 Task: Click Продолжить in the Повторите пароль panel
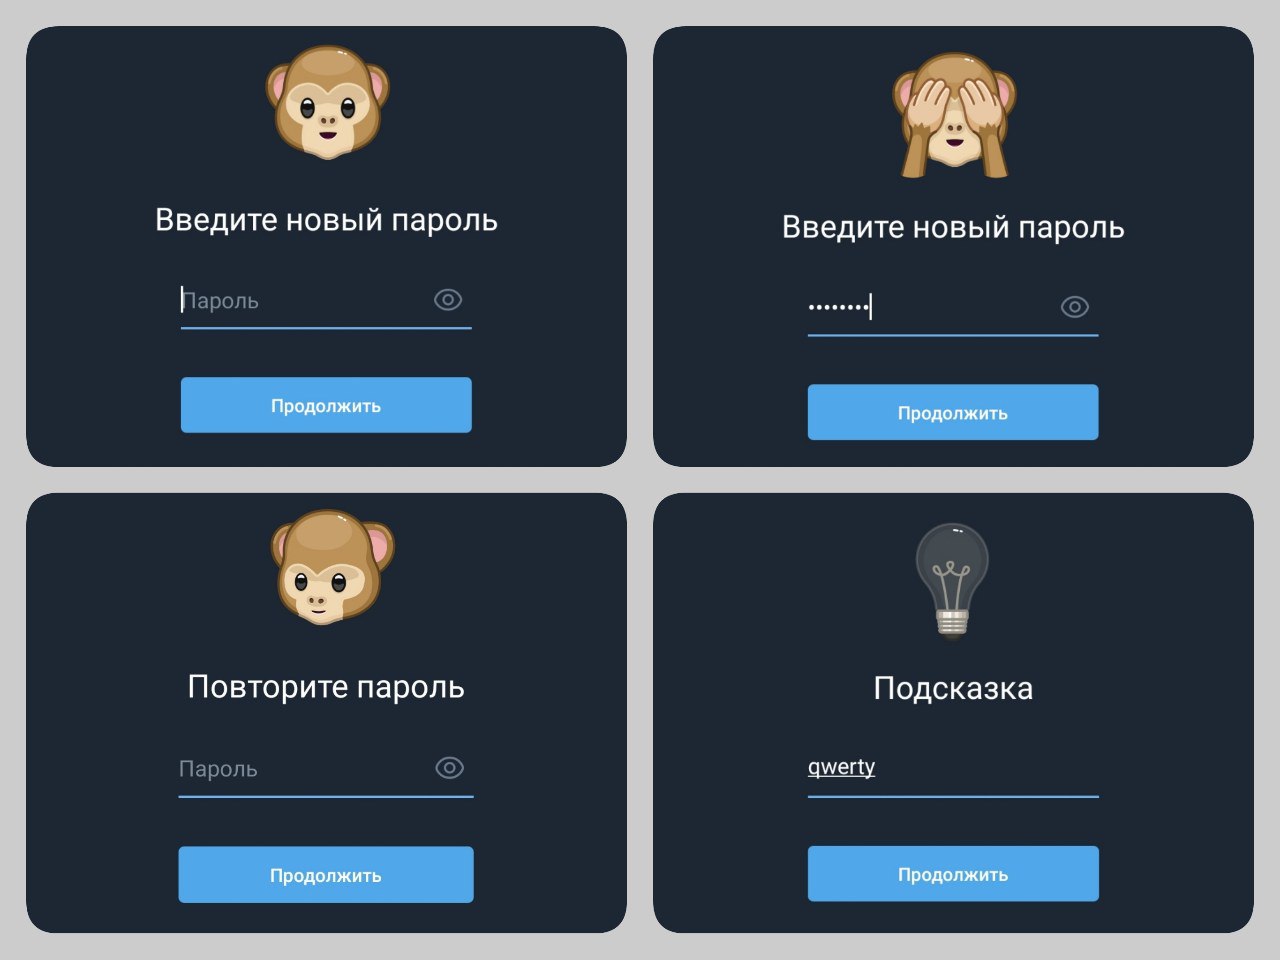(x=326, y=875)
